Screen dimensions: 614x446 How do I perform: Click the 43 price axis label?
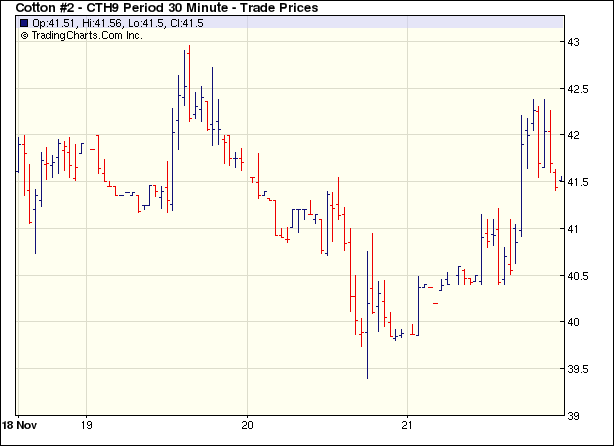coord(575,43)
